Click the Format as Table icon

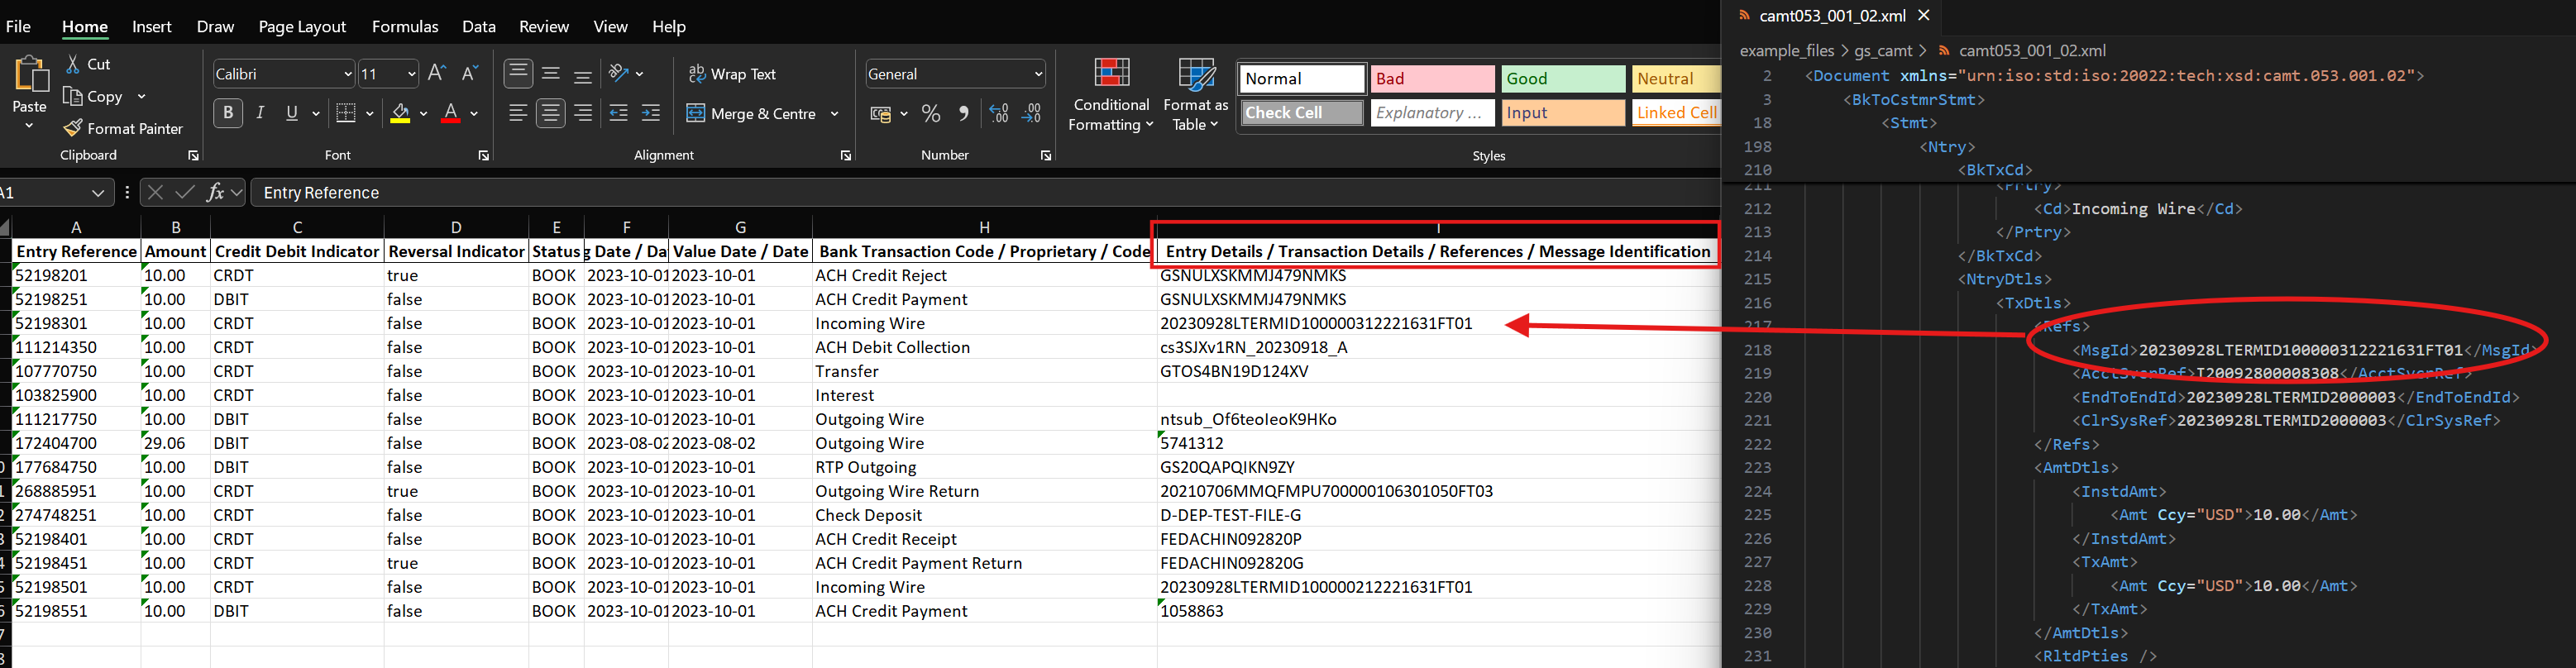click(x=1195, y=74)
